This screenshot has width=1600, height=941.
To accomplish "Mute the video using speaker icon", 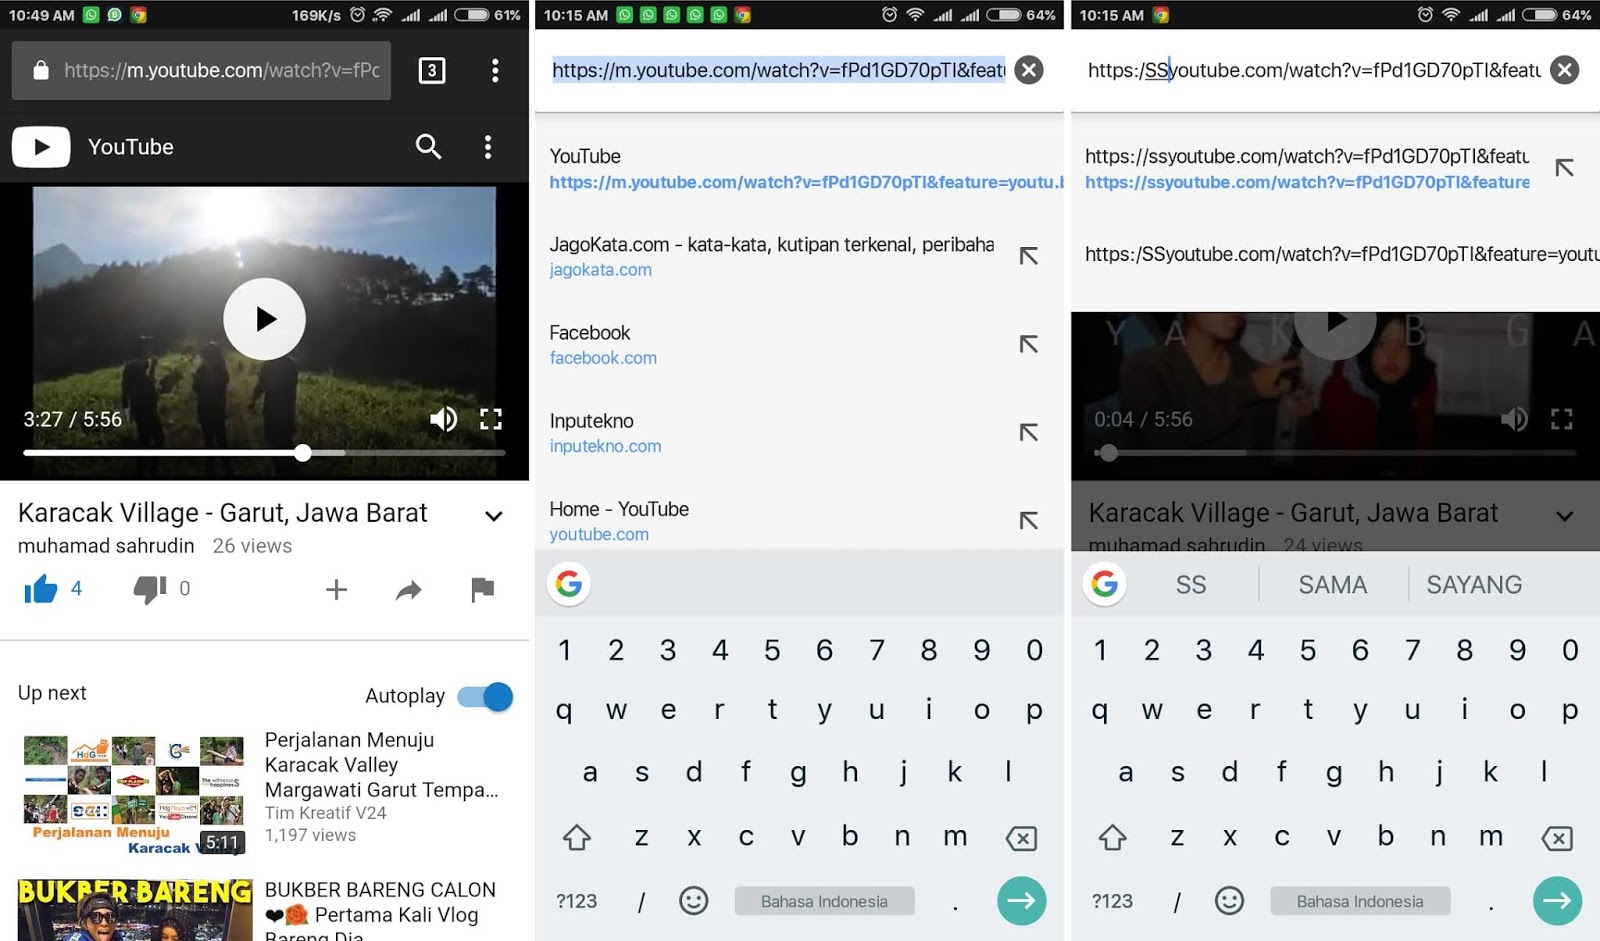I will pos(443,419).
